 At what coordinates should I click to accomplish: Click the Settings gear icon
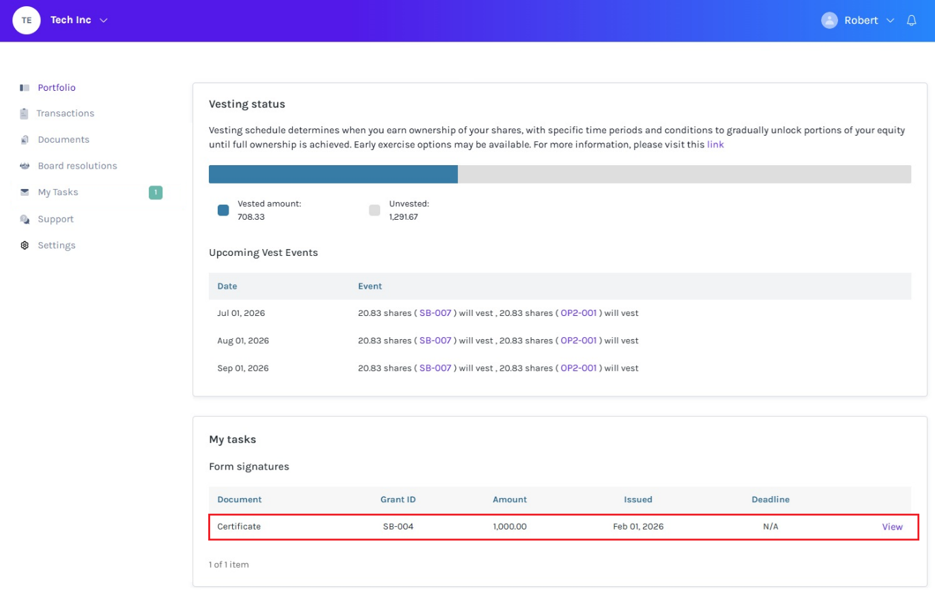[x=24, y=245]
